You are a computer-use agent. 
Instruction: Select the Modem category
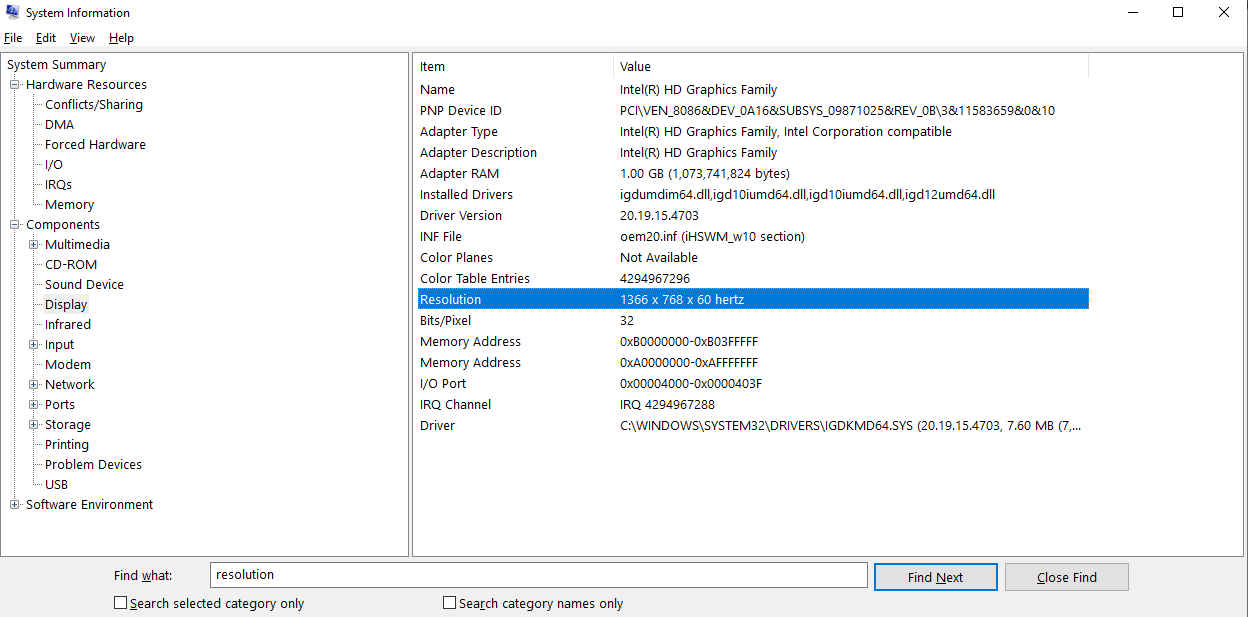pyautogui.click(x=68, y=365)
